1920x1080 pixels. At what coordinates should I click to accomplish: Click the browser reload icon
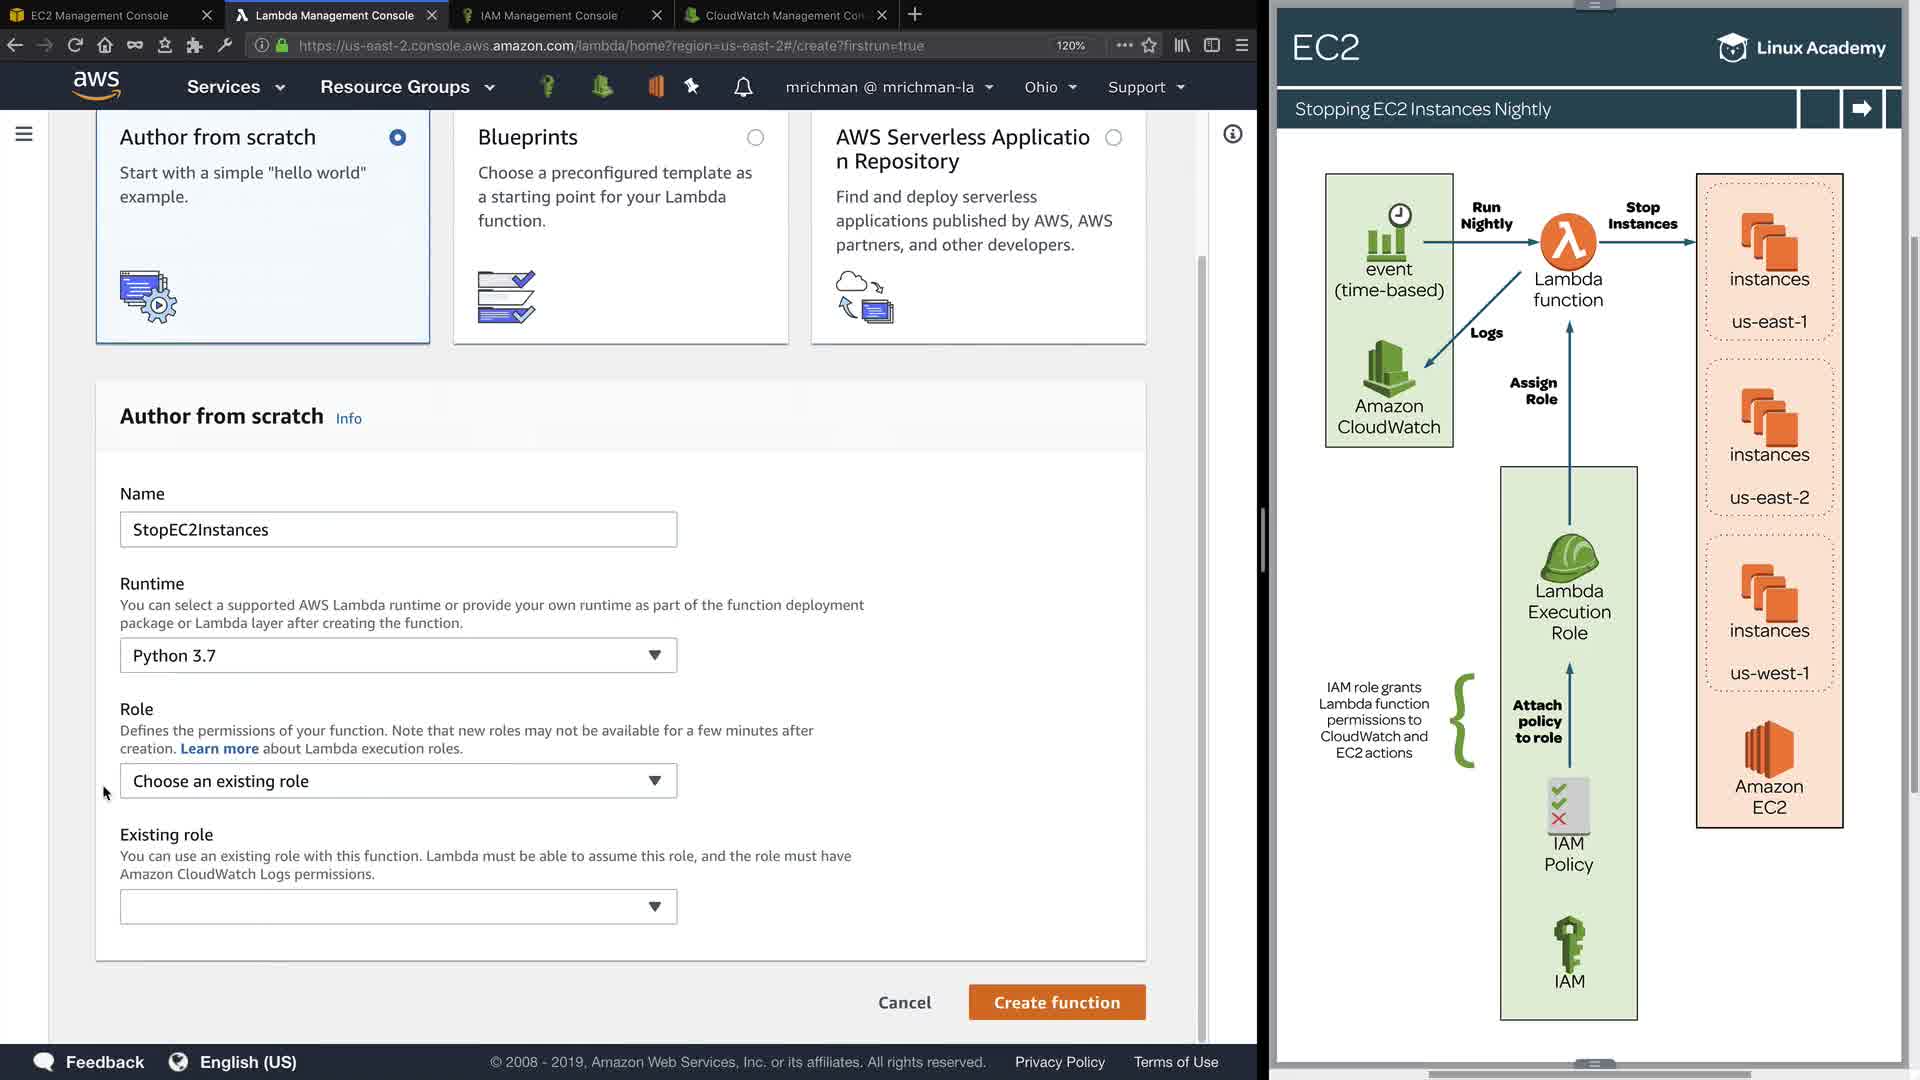[75, 45]
